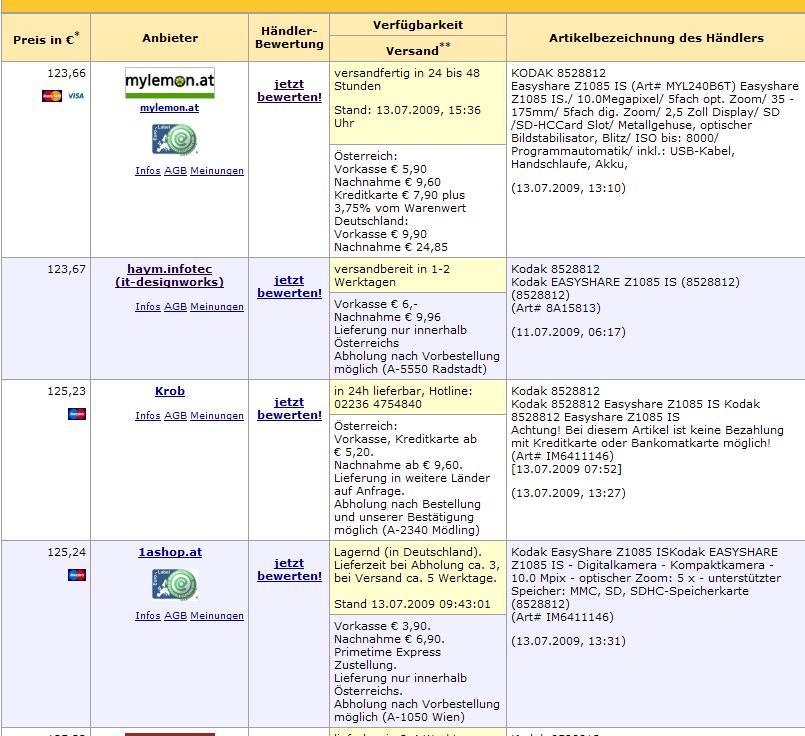
Task: Open the Krob seller link
Action: point(170,391)
